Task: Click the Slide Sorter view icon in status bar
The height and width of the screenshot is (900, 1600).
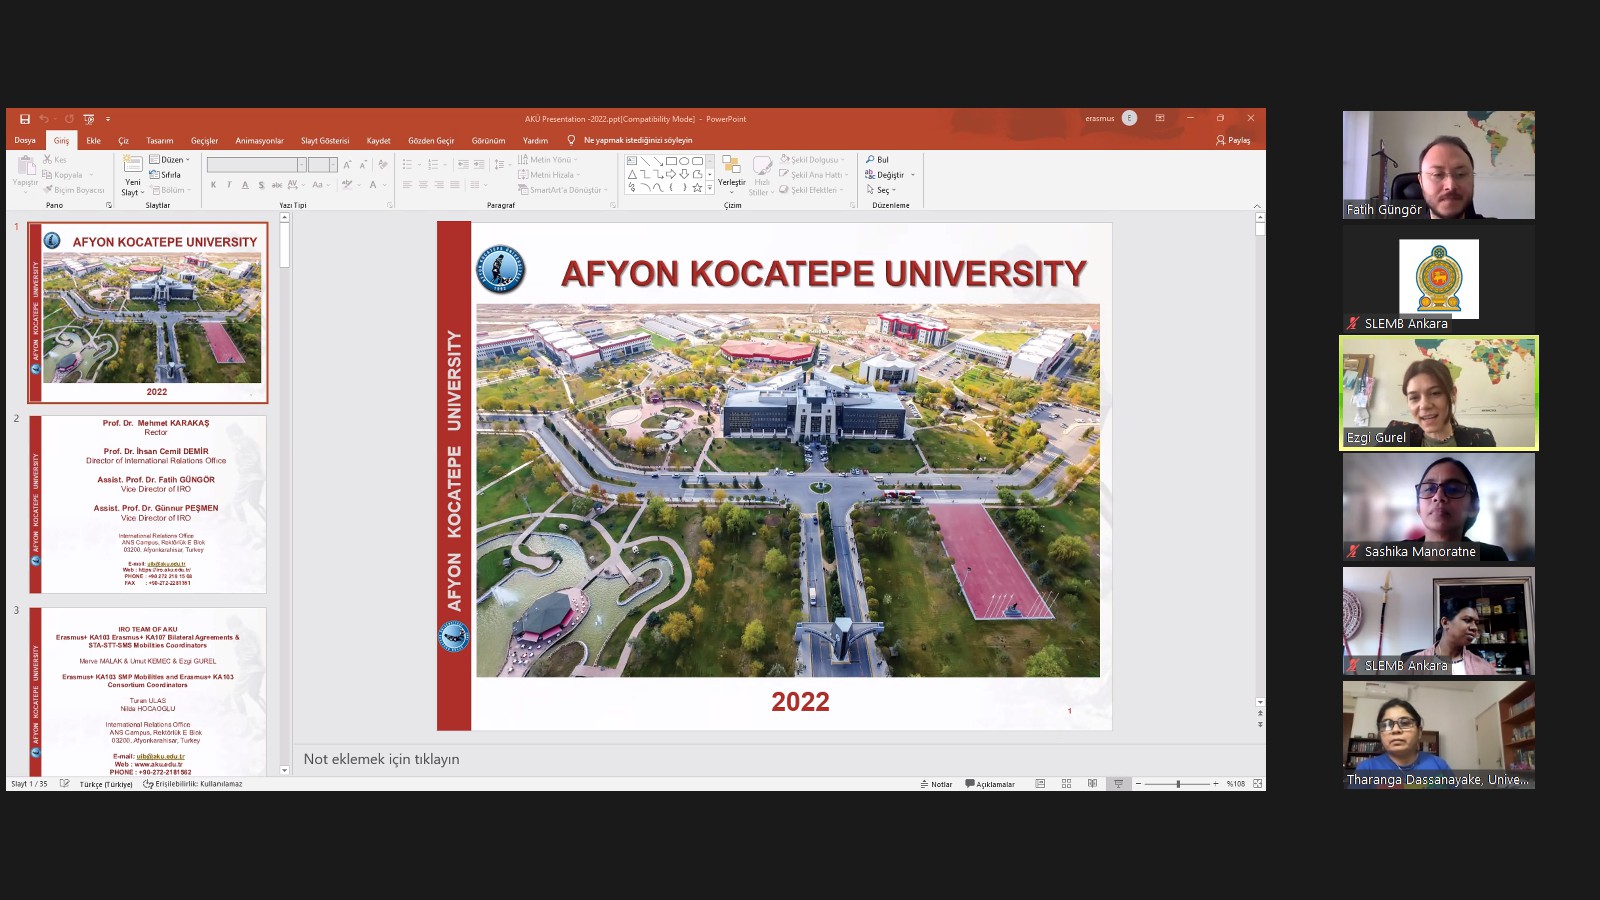Action: 1066,784
